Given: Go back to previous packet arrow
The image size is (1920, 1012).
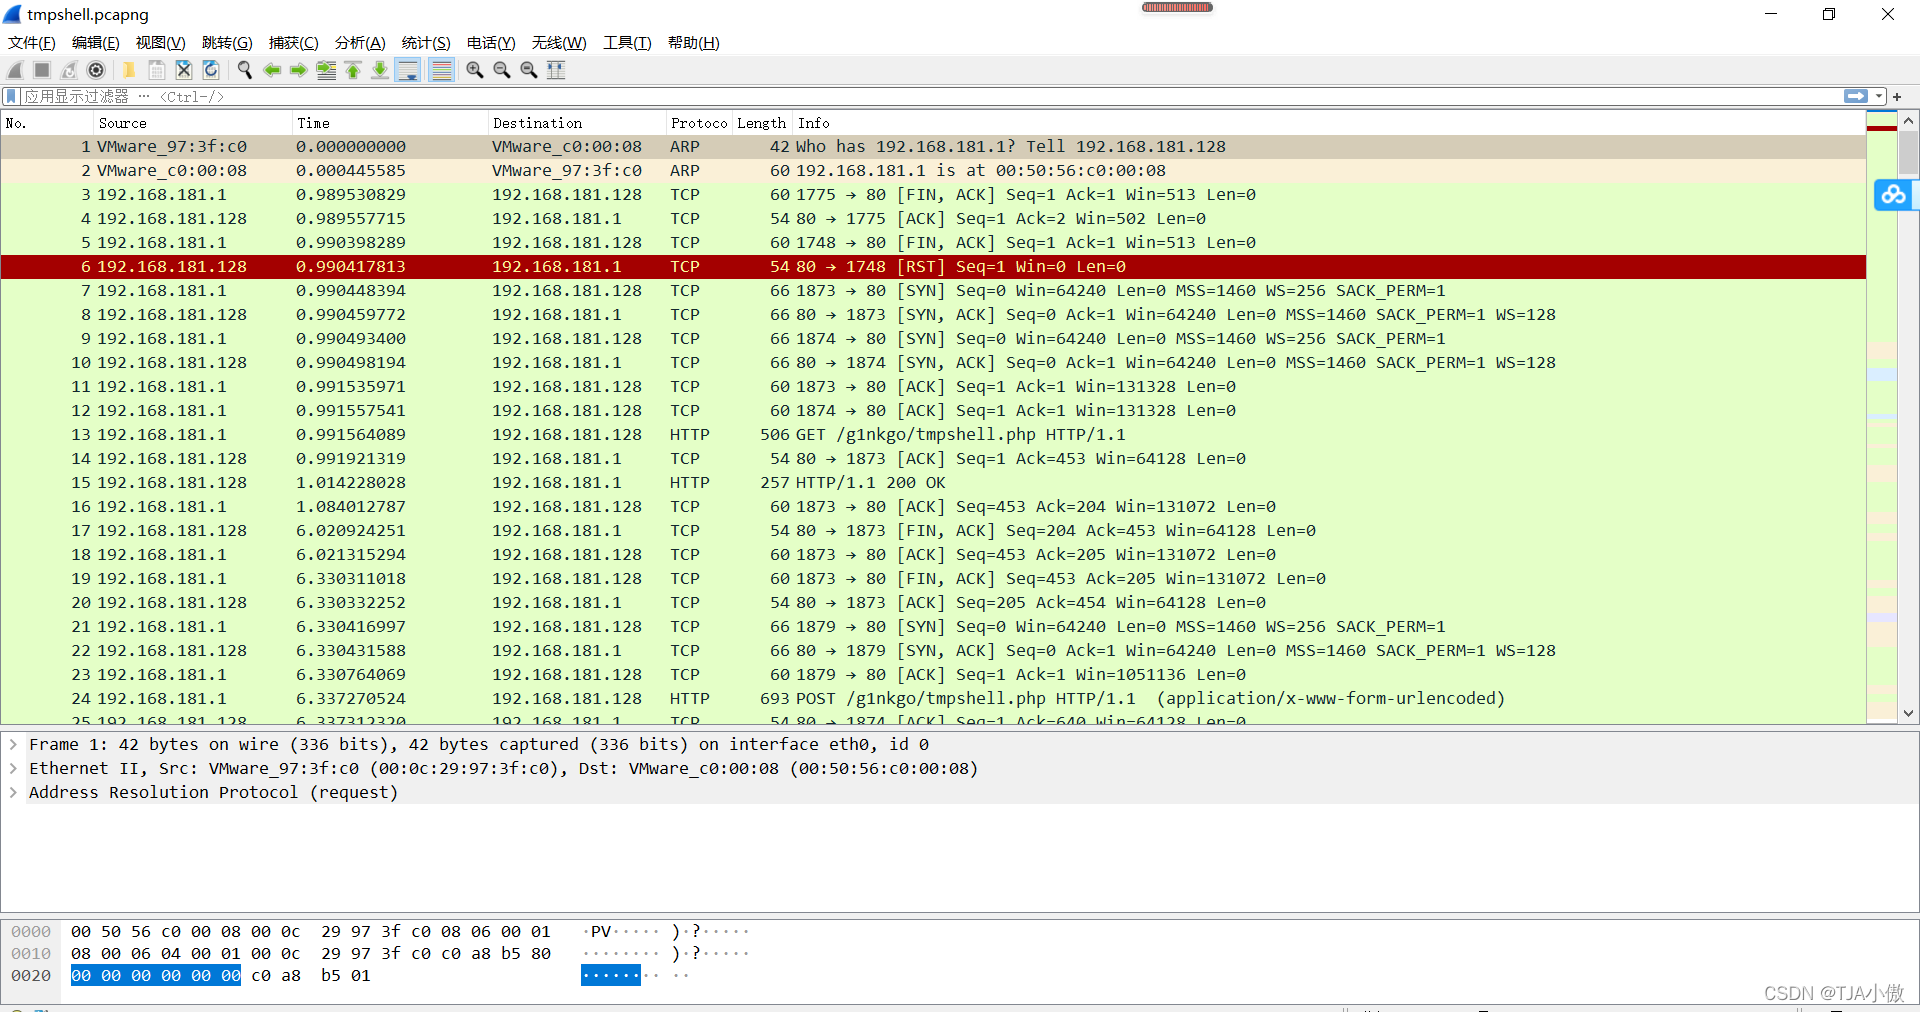Looking at the screenshot, I should click(x=271, y=70).
